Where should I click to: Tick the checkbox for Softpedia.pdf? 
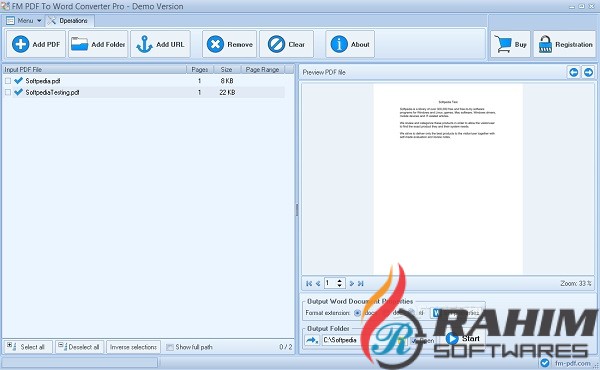8,81
